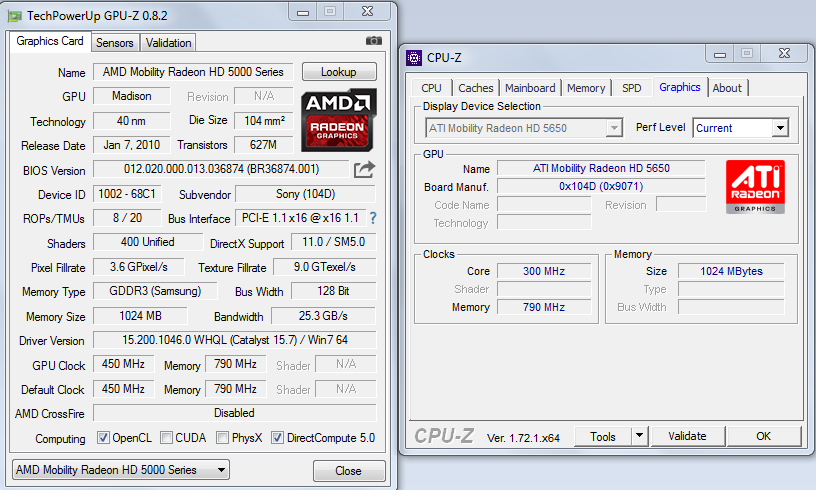Click the AMD Radeon Graphics logo

click(x=339, y=120)
